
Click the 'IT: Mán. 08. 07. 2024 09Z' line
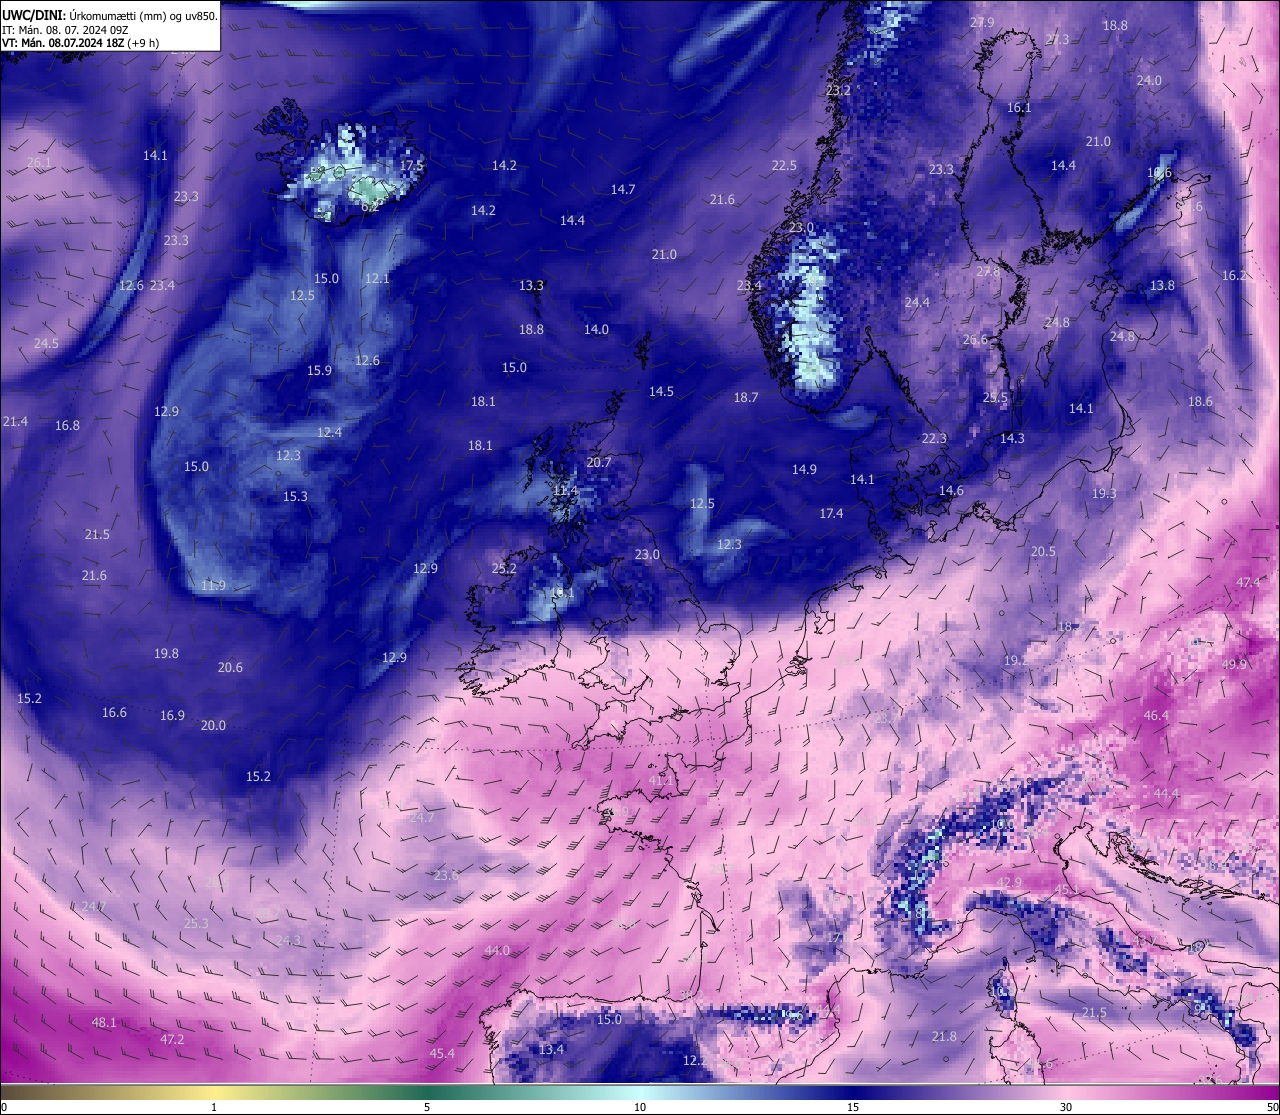click(67, 29)
